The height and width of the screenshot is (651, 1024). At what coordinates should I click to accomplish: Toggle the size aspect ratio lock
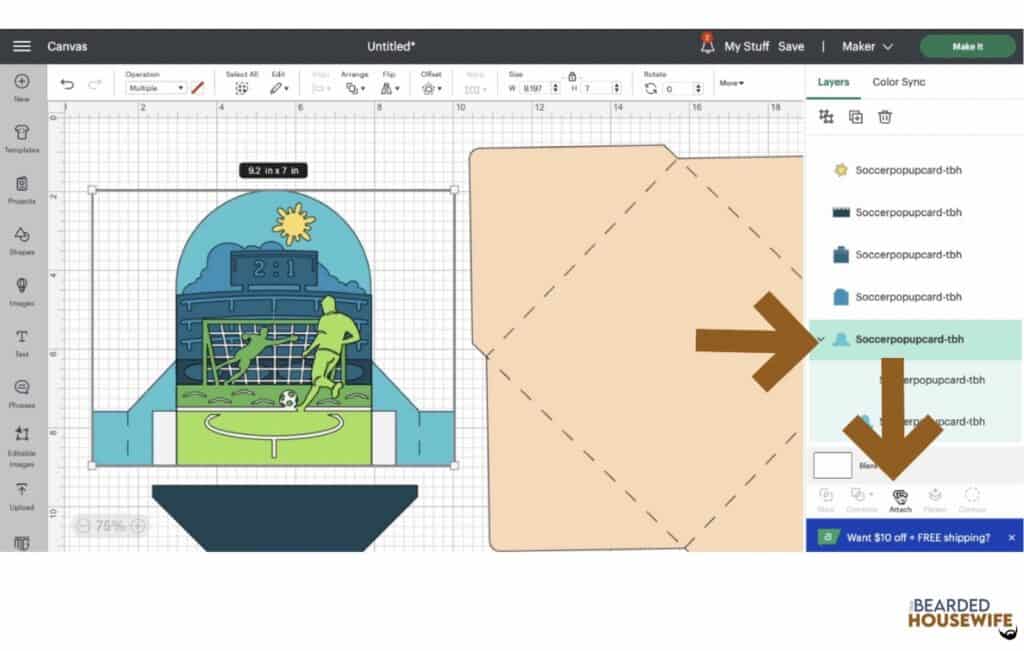pos(571,76)
